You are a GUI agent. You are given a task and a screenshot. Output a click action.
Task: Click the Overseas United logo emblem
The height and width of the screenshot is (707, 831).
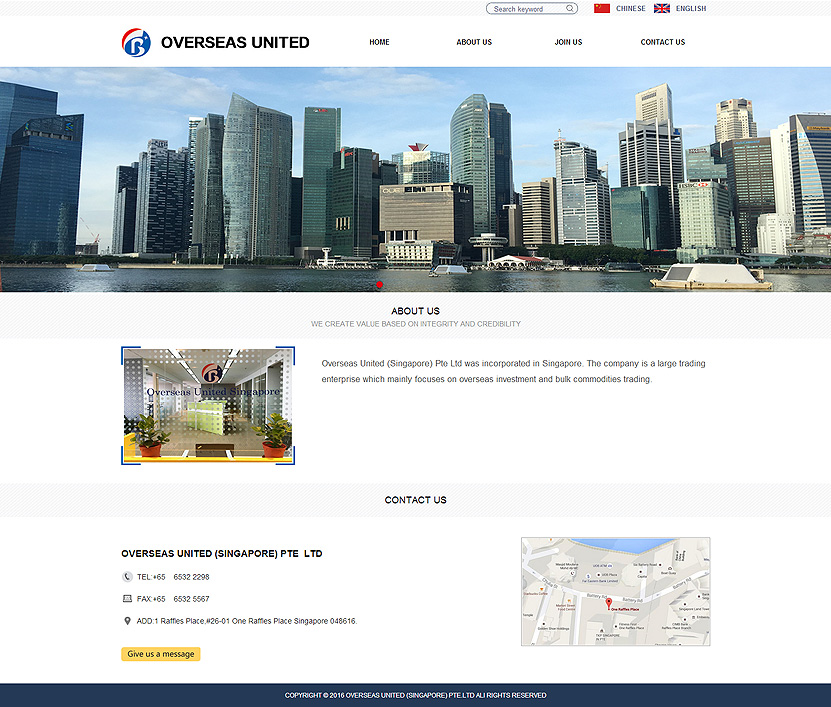tap(136, 42)
